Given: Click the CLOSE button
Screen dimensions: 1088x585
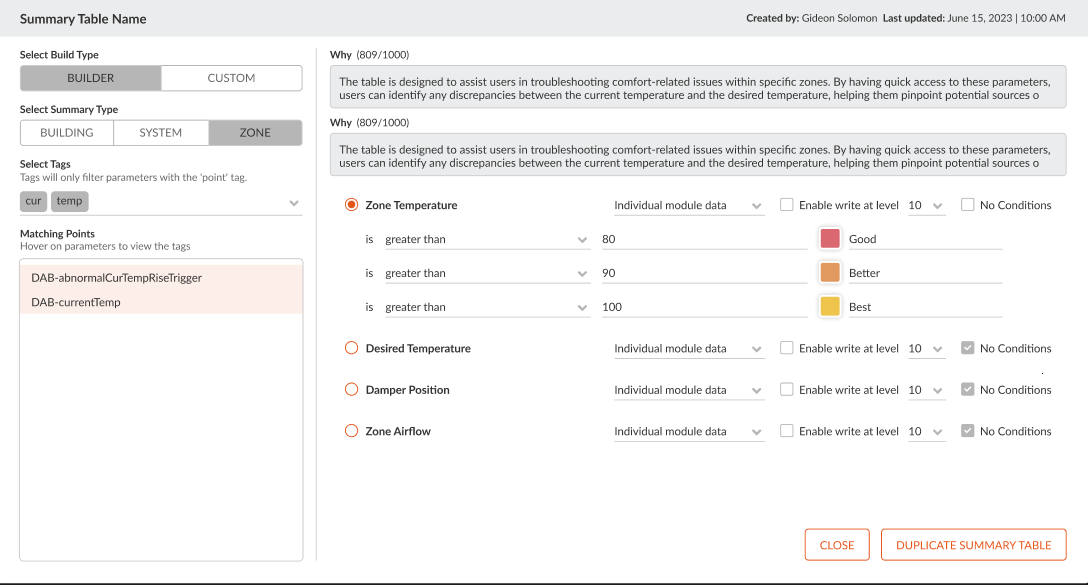Looking at the screenshot, I should [x=837, y=544].
